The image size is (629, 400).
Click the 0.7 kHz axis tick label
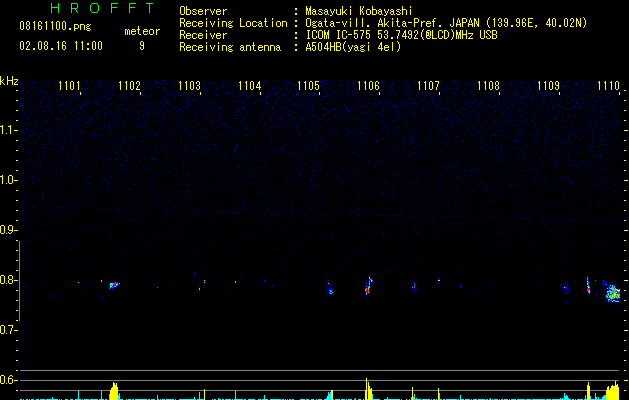[x=8, y=330]
